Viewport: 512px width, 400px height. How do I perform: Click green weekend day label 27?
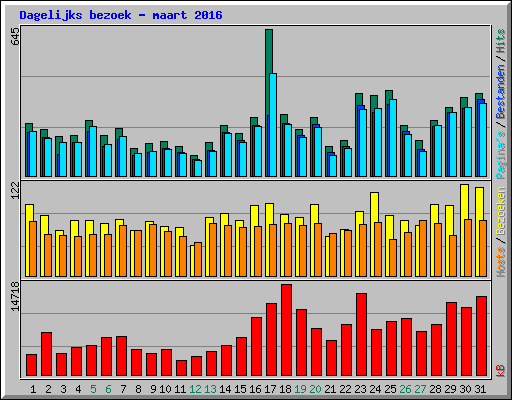pos(420,389)
